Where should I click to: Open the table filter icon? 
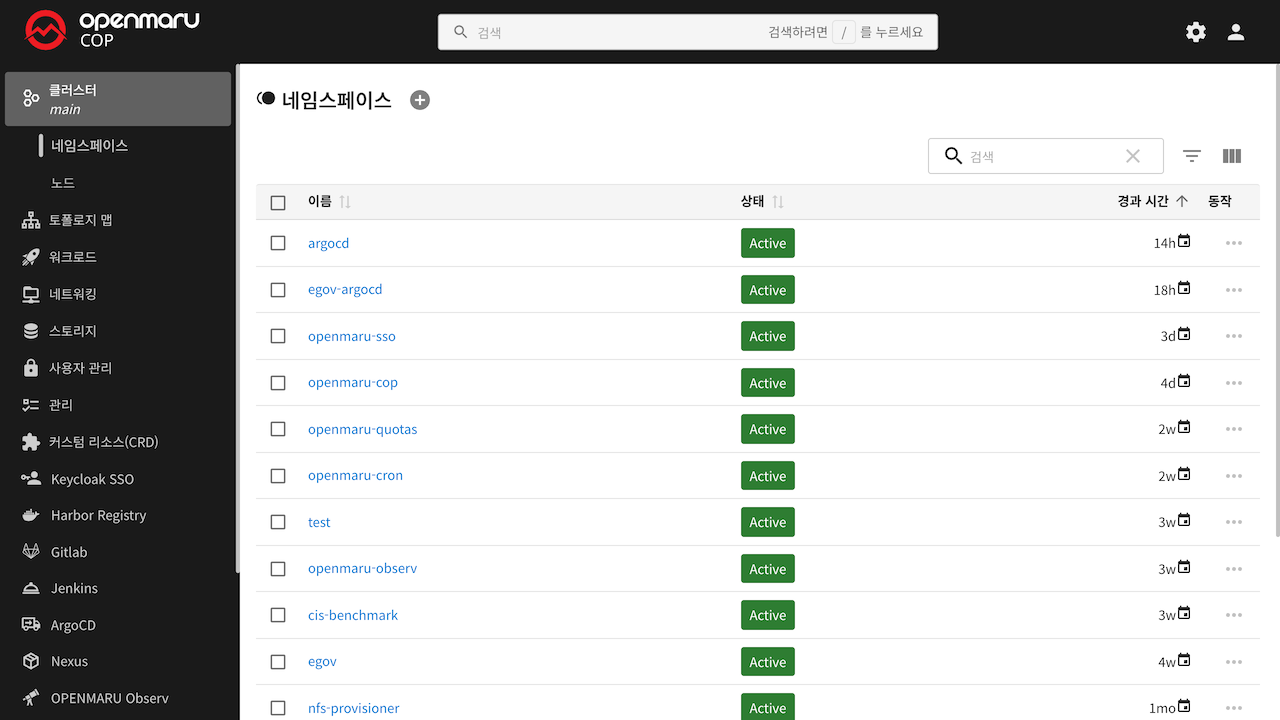click(1191, 156)
